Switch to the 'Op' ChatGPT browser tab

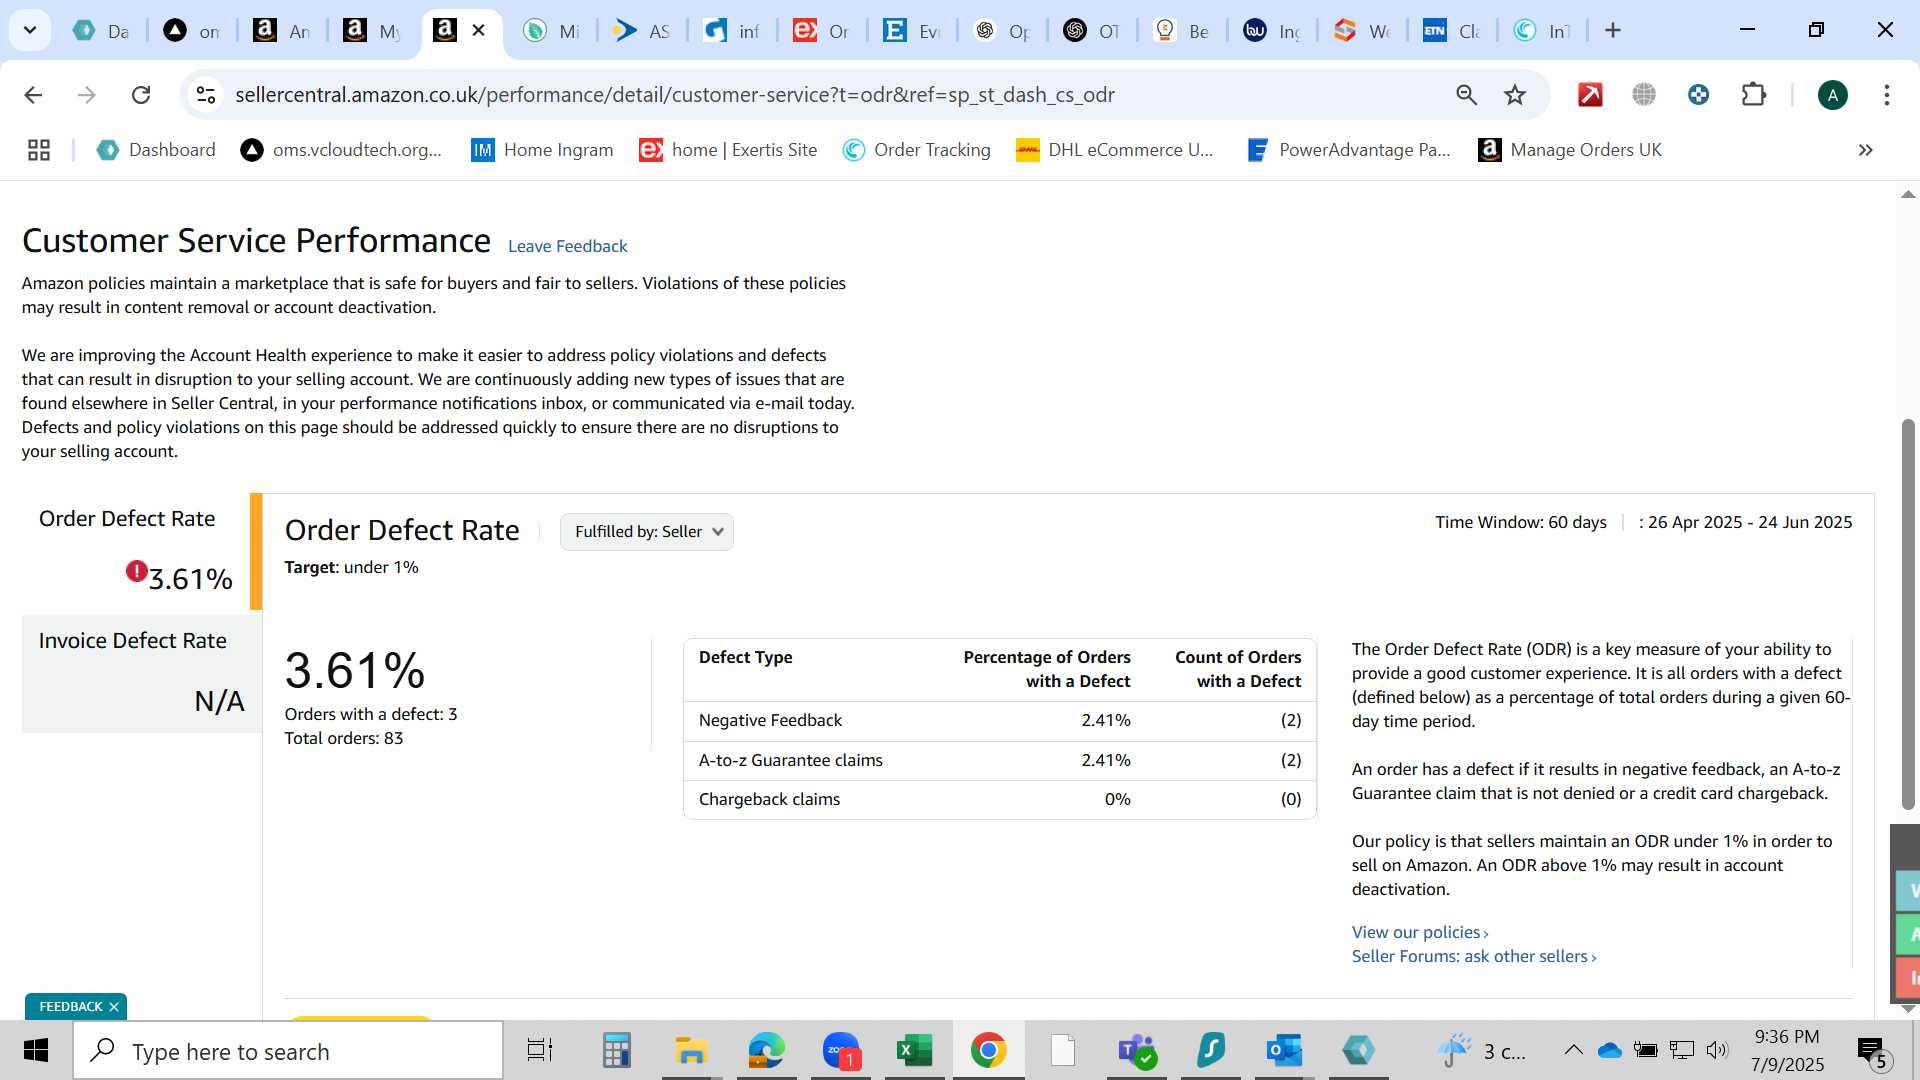click(1001, 31)
